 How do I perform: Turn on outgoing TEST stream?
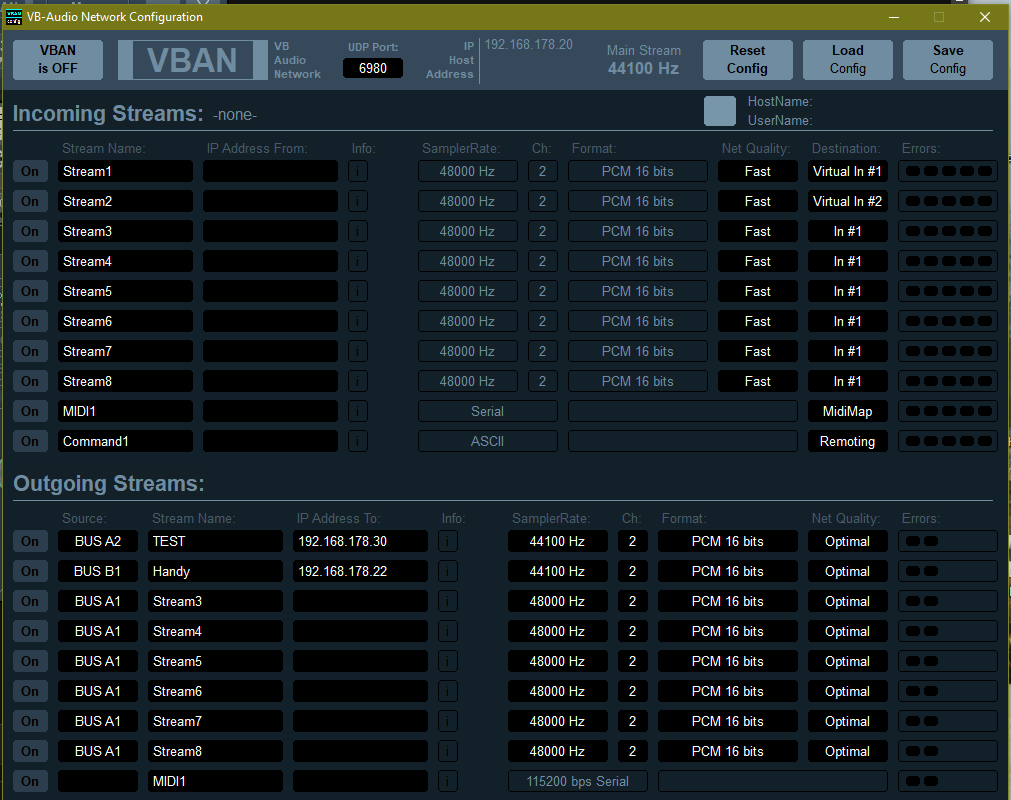(x=30, y=541)
